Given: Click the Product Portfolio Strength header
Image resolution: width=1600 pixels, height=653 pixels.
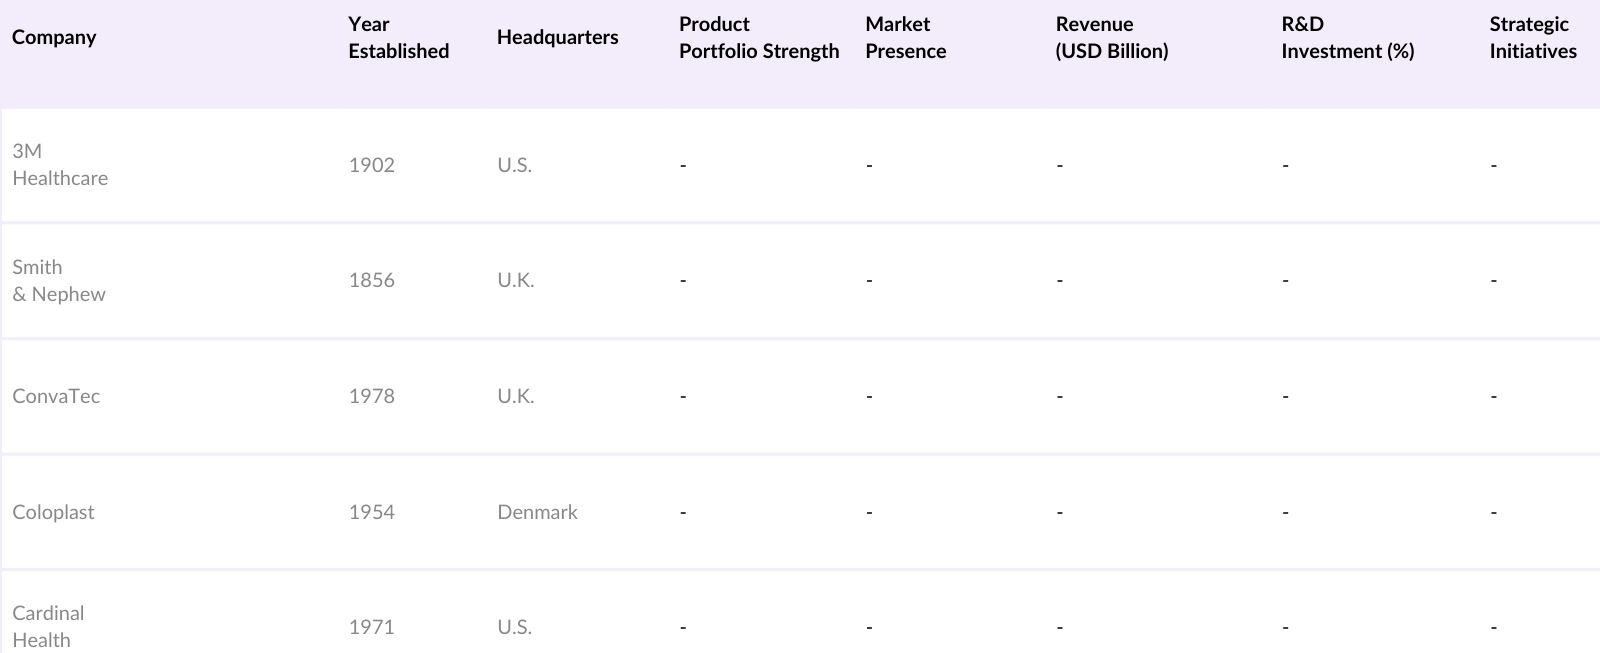Looking at the screenshot, I should tap(758, 37).
